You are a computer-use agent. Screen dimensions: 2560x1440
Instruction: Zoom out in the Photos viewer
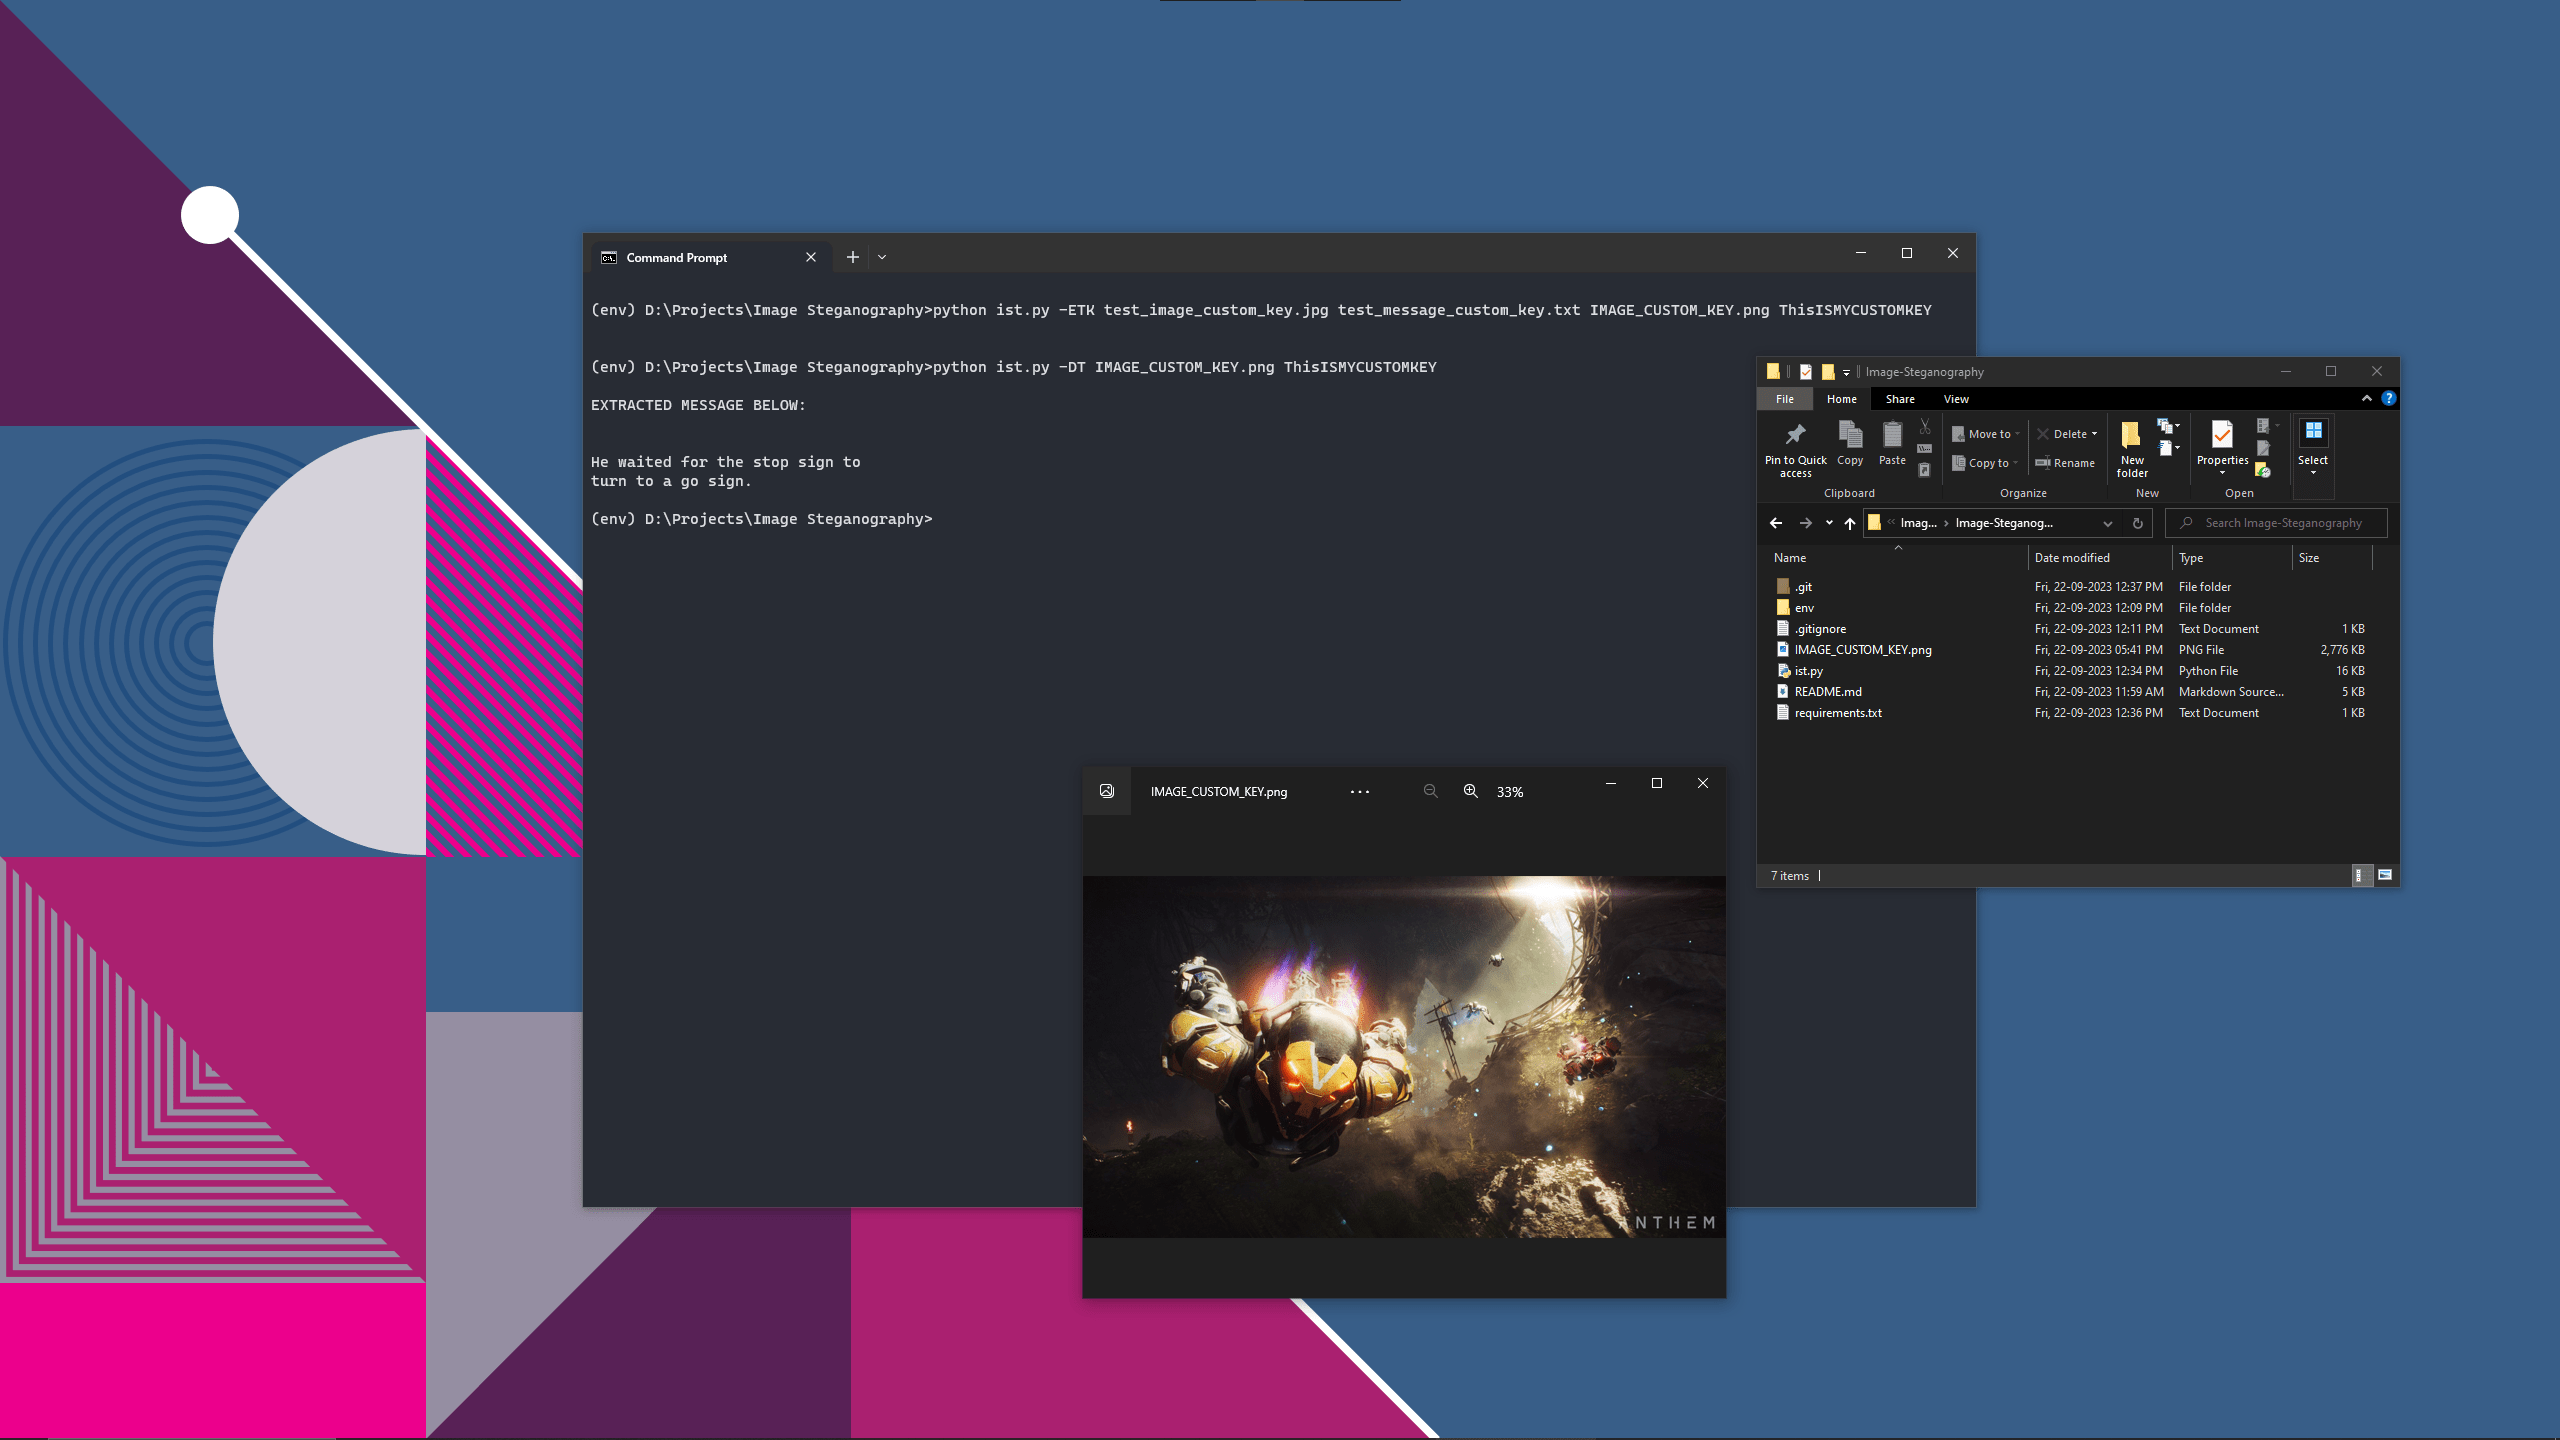[1431, 791]
